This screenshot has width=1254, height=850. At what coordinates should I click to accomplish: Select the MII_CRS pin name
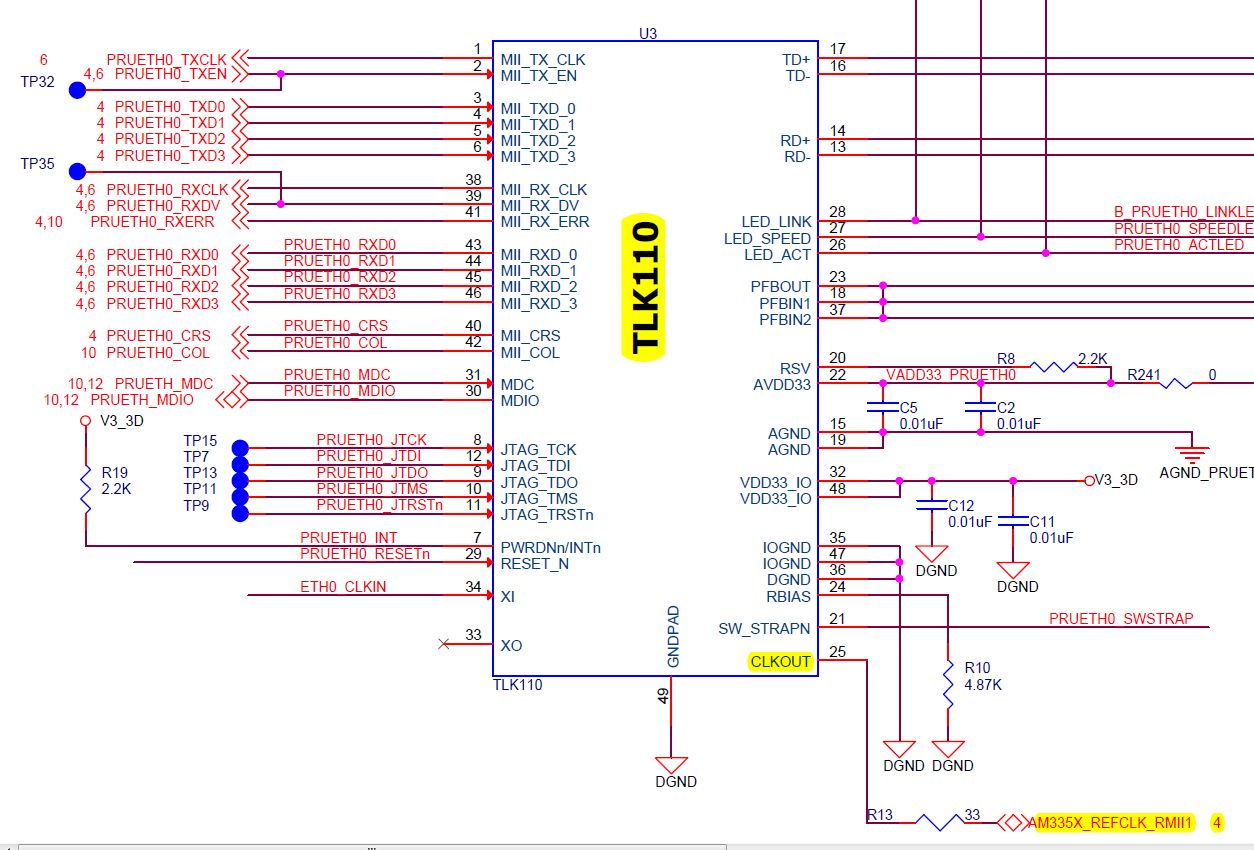(x=530, y=336)
